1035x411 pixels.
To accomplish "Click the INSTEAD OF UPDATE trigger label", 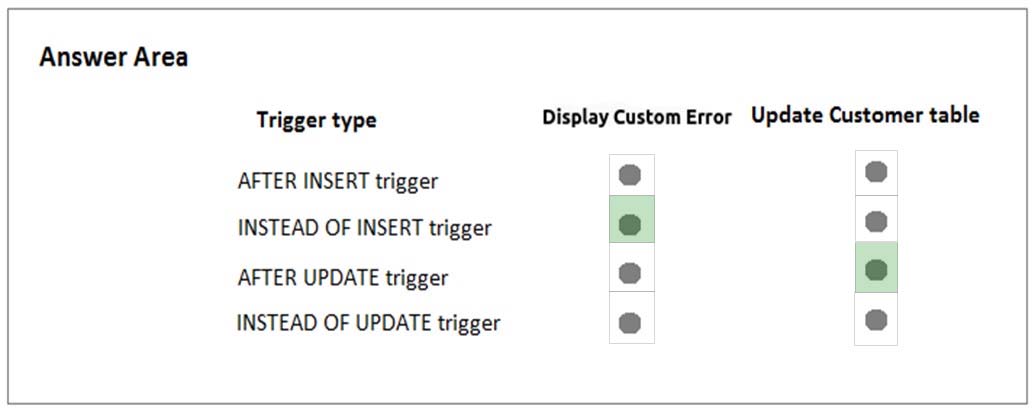I will click(368, 323).
